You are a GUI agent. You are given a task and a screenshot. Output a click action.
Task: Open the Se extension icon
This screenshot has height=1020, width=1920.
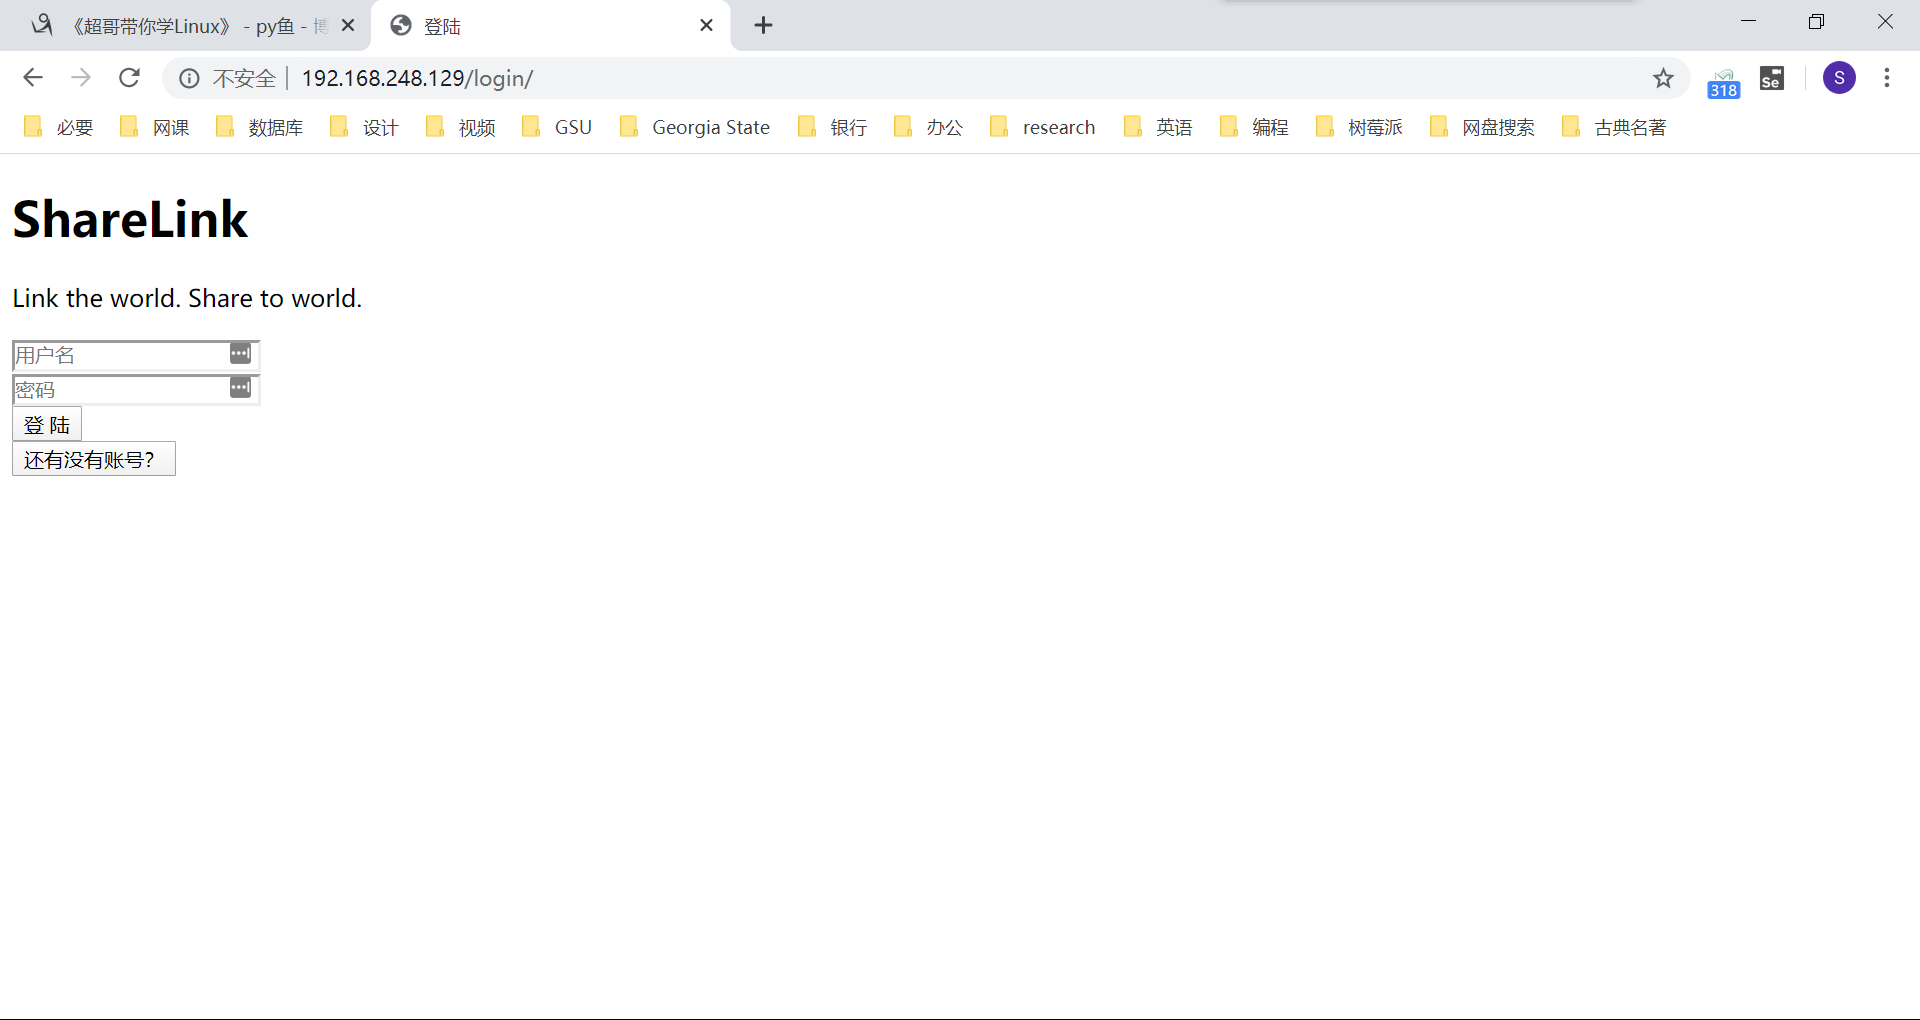click(1772, 78)
